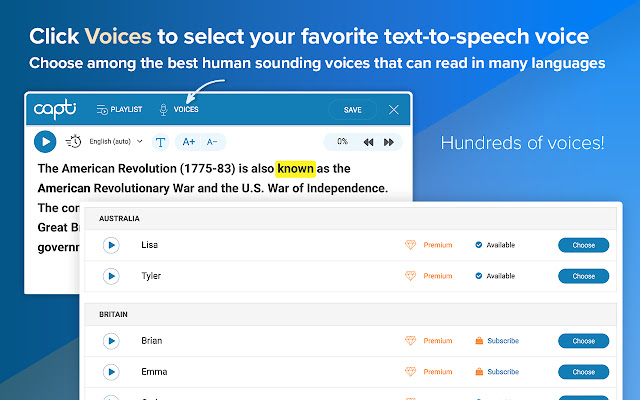Viewport: 640px width, 400px height.
Task: Skip forward with the fast-forward icon
Action: tap(386, 142)
